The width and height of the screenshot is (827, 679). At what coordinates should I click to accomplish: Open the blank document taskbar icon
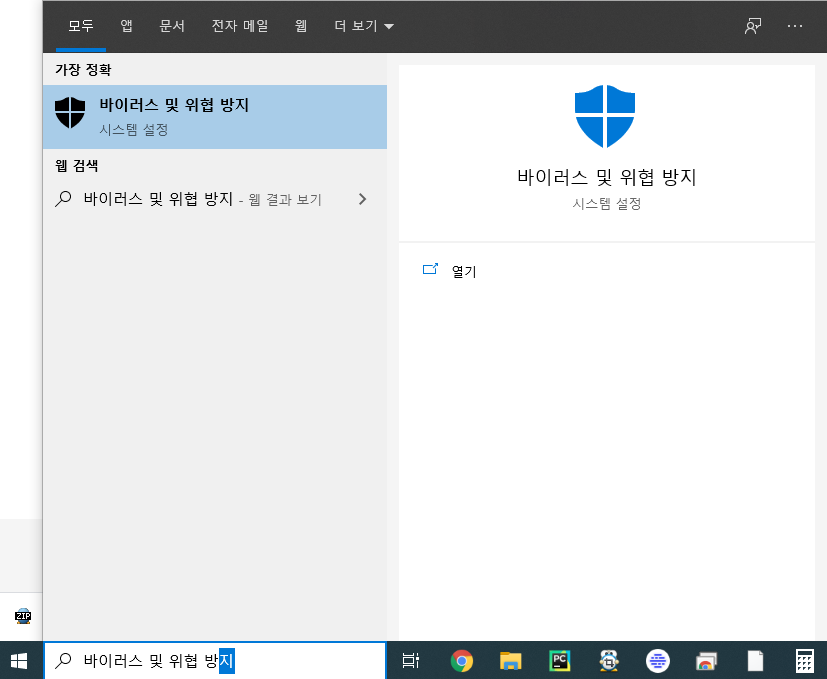pyautogui.click(x=755, y=661)
